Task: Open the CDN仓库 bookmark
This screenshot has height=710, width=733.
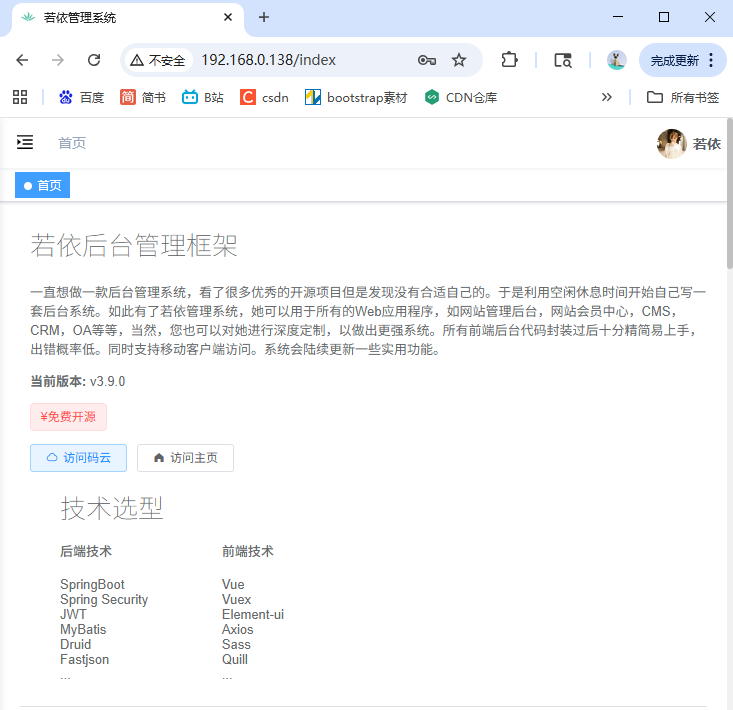Action: [460, 97]
